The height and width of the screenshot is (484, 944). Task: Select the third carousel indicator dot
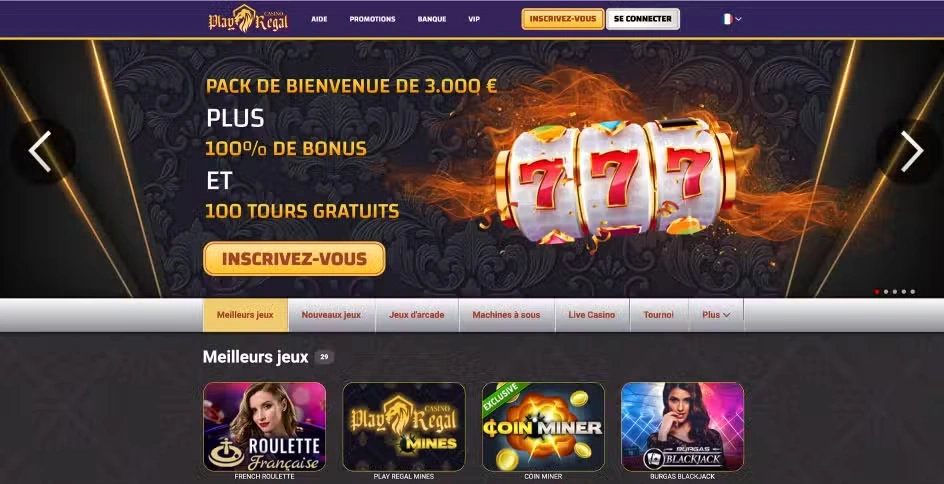895,292
